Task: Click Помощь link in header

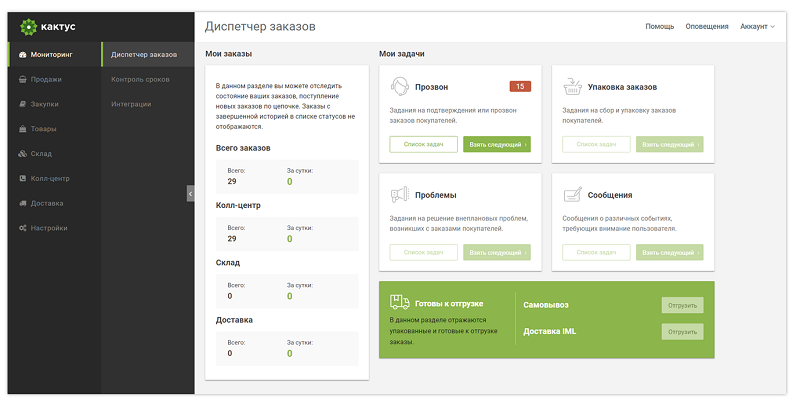Action: (660, 27)
